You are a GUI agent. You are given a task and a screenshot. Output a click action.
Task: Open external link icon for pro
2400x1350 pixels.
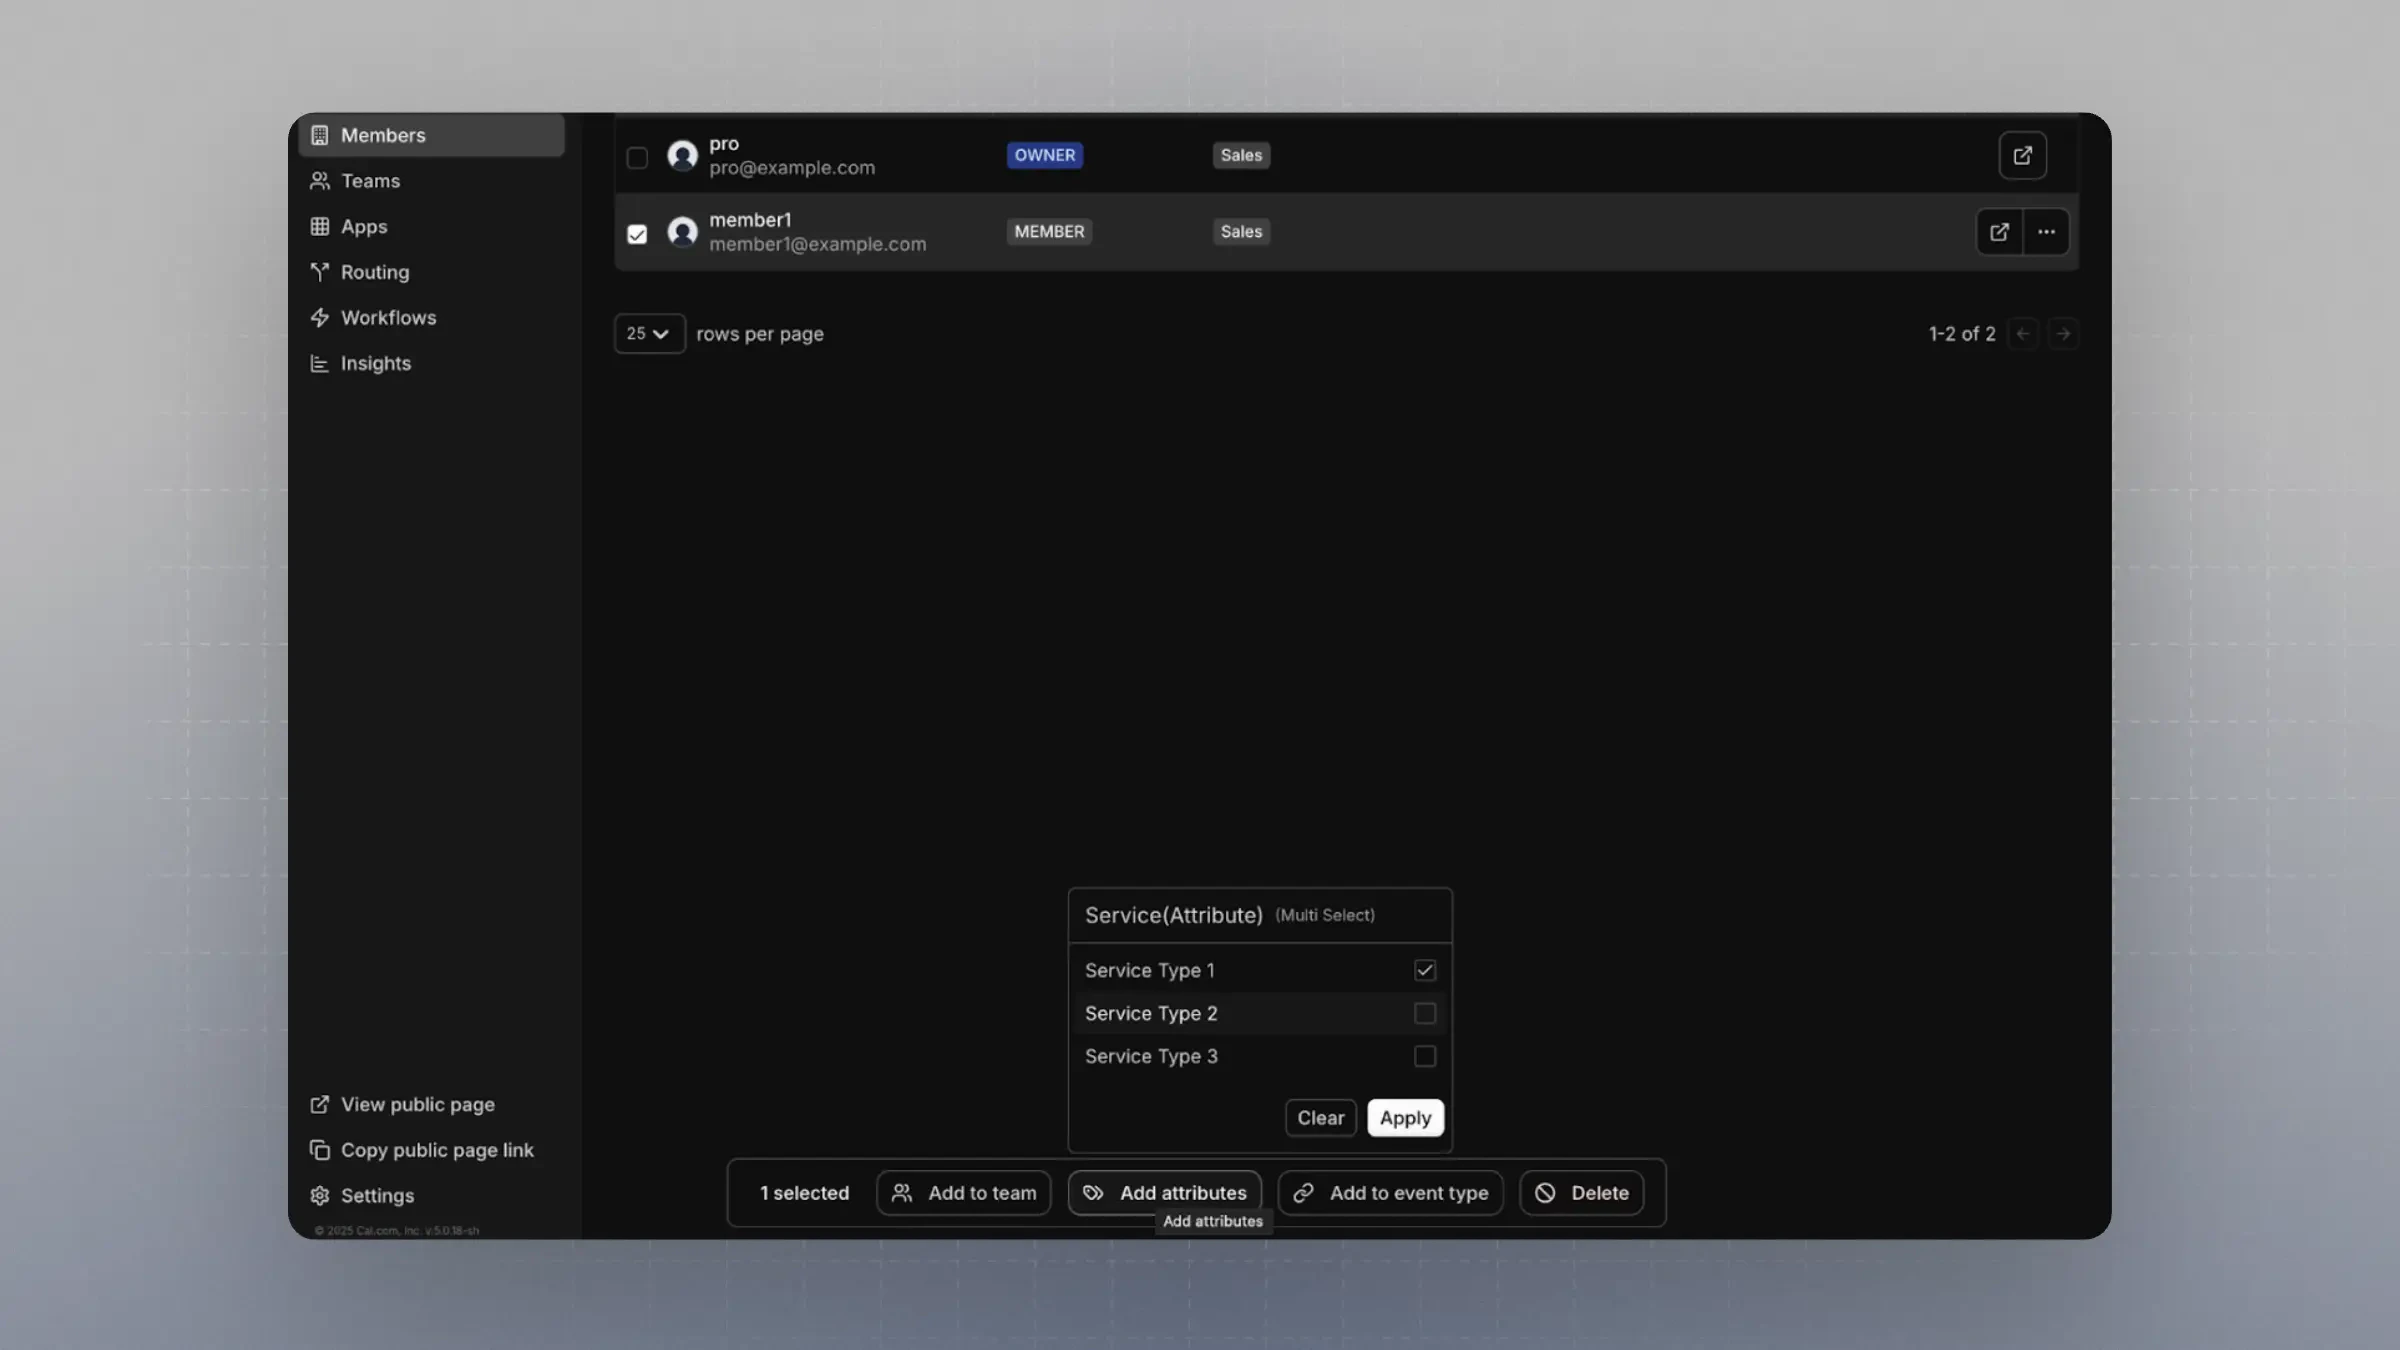2022,156
